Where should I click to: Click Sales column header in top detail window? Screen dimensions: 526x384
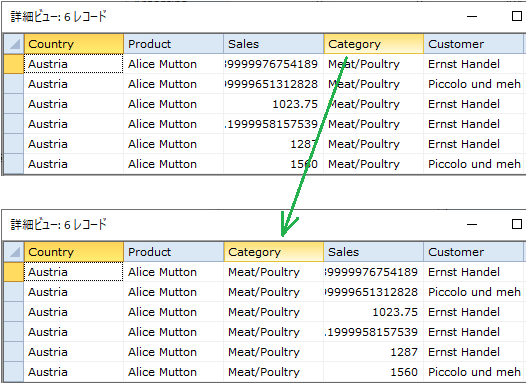click(274, 44)
